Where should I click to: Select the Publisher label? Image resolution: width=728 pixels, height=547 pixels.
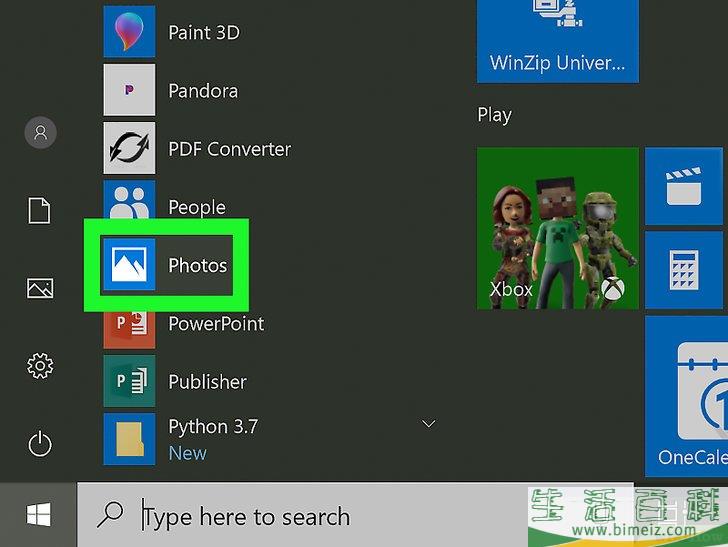(207, 382)
